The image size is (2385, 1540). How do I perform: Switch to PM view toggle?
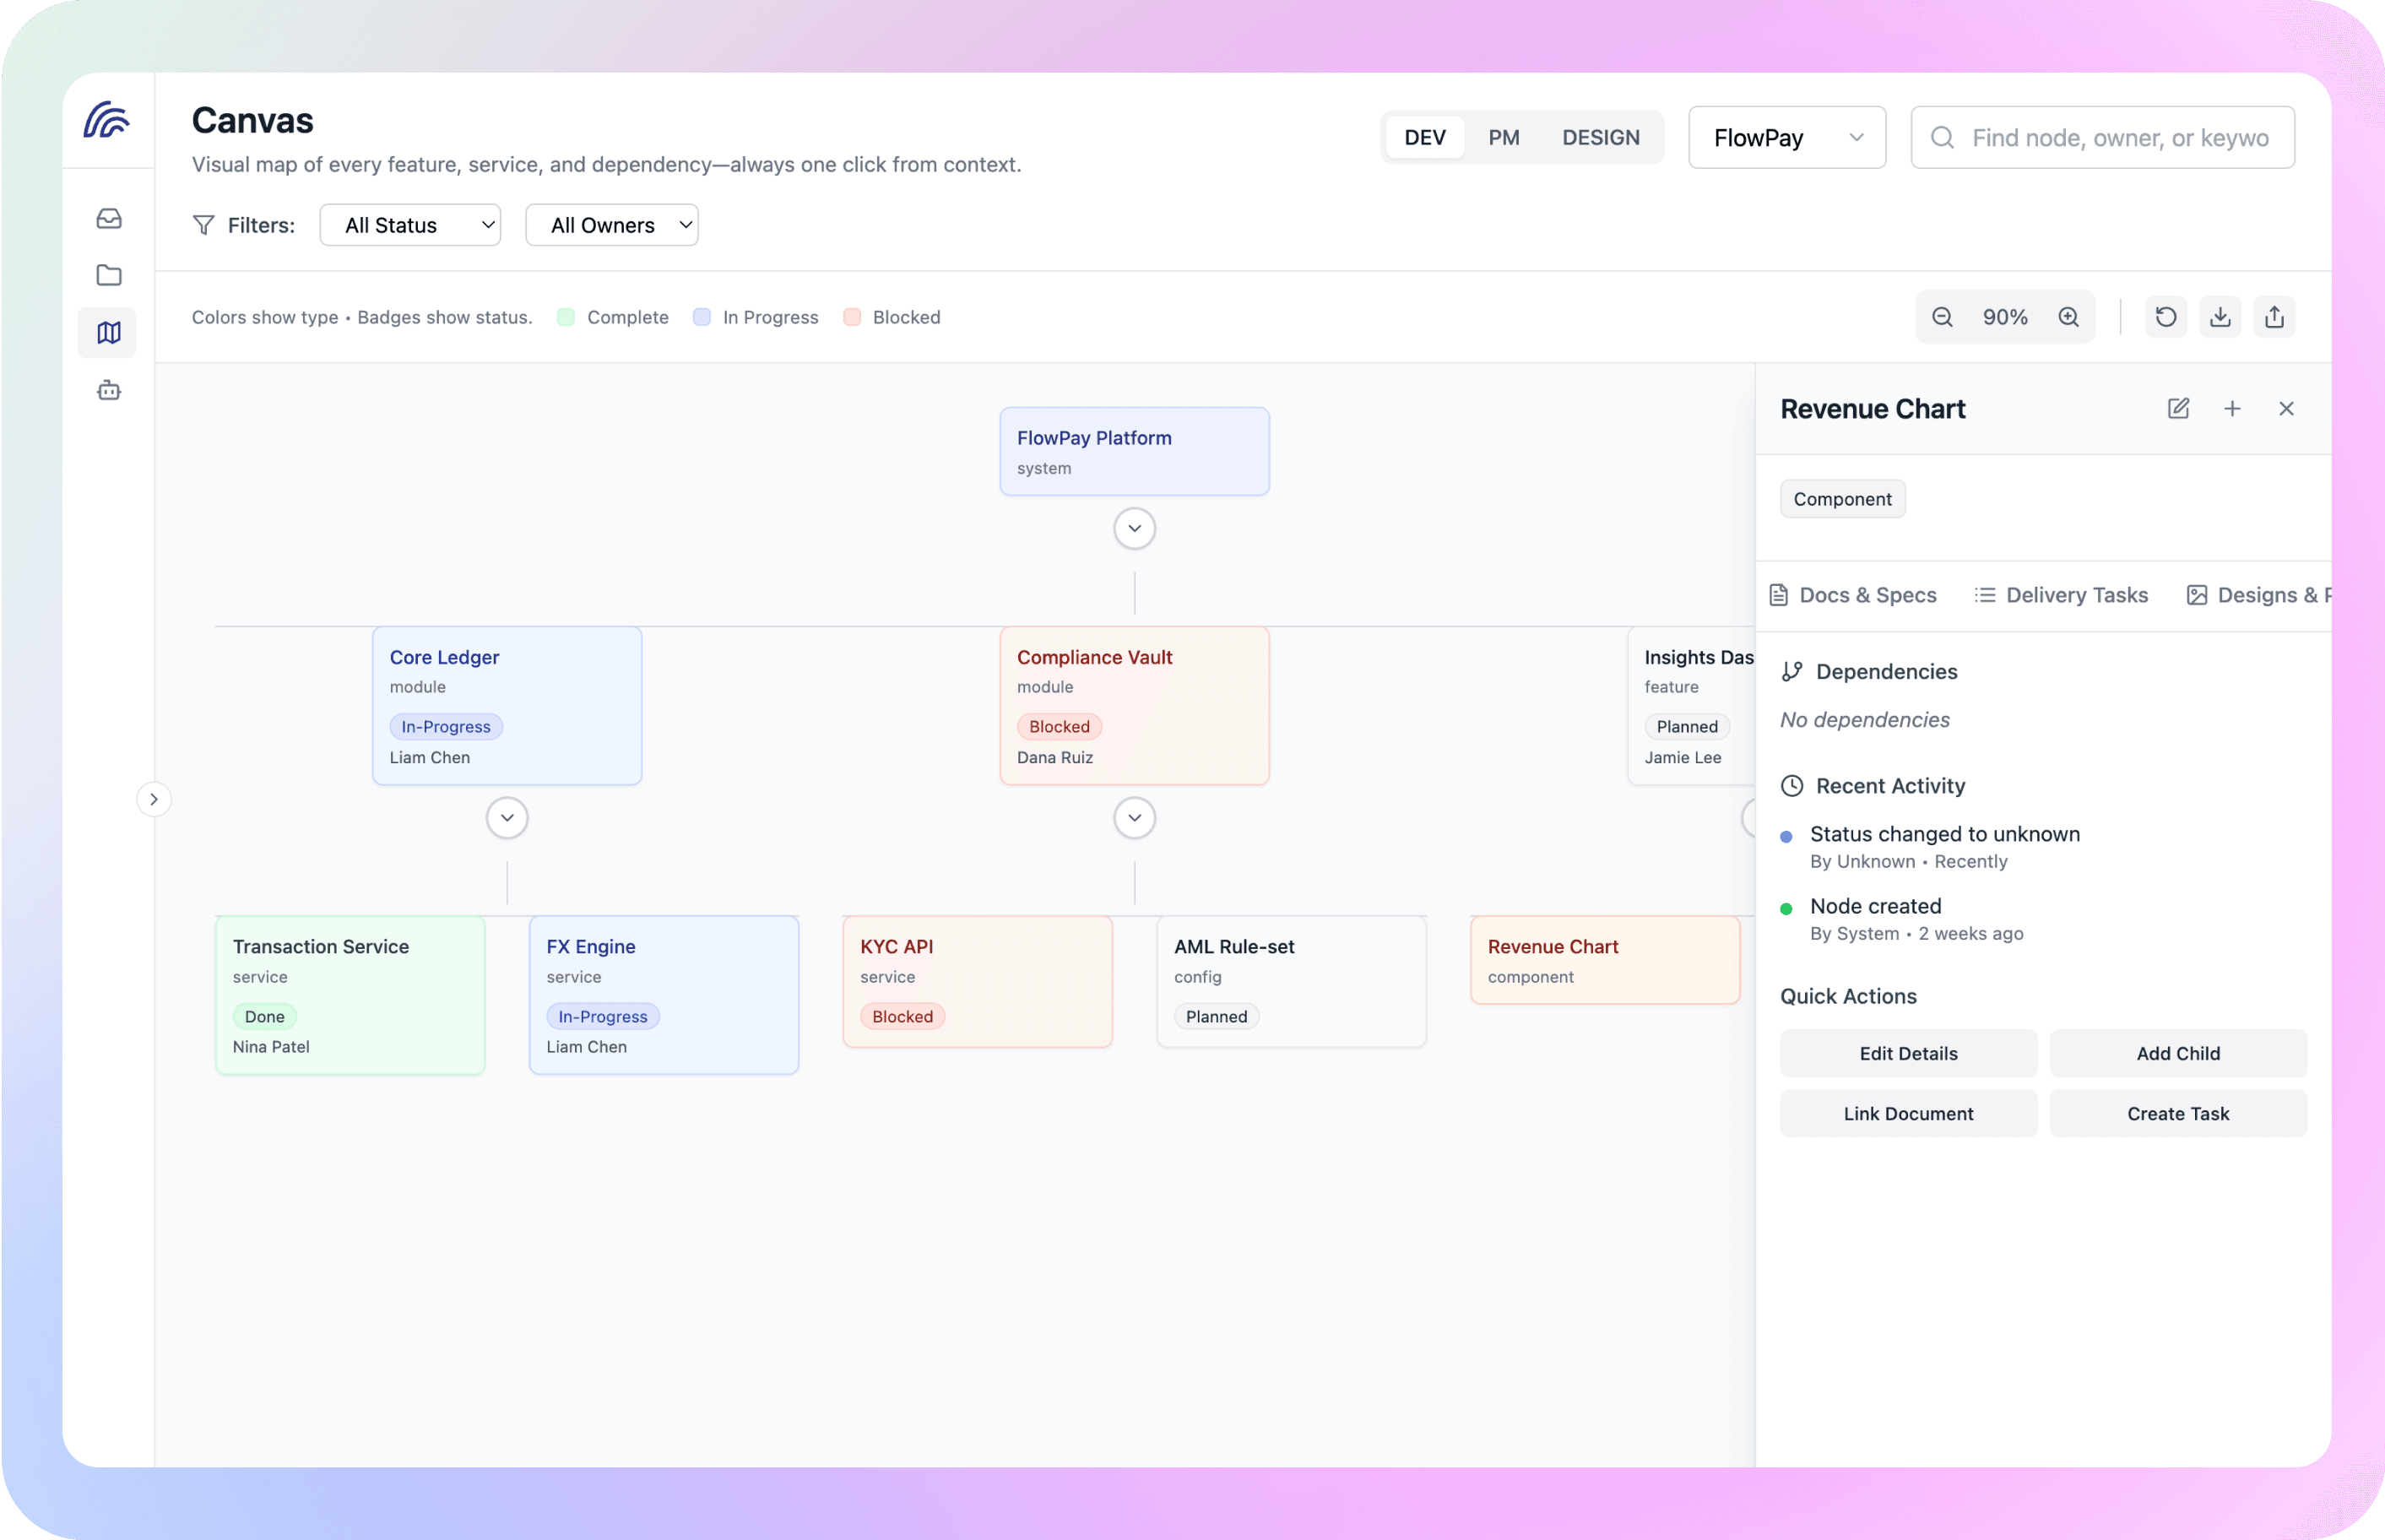[1503, 137]
